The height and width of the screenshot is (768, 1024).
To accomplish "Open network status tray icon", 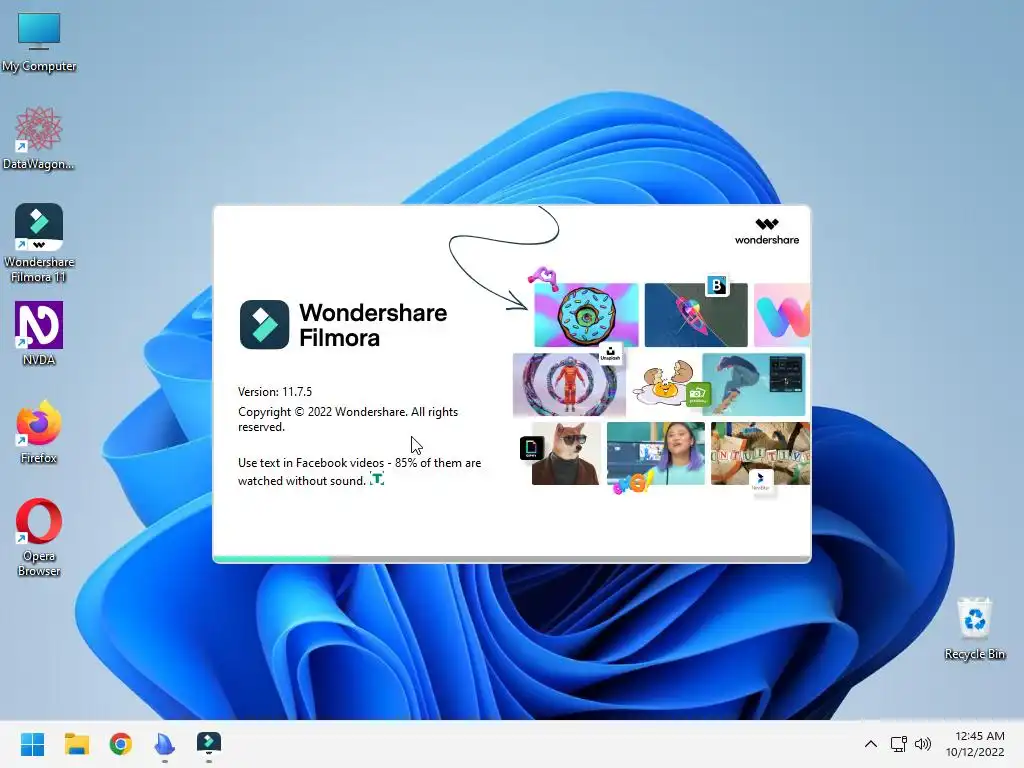I will [x=898, y=744].
